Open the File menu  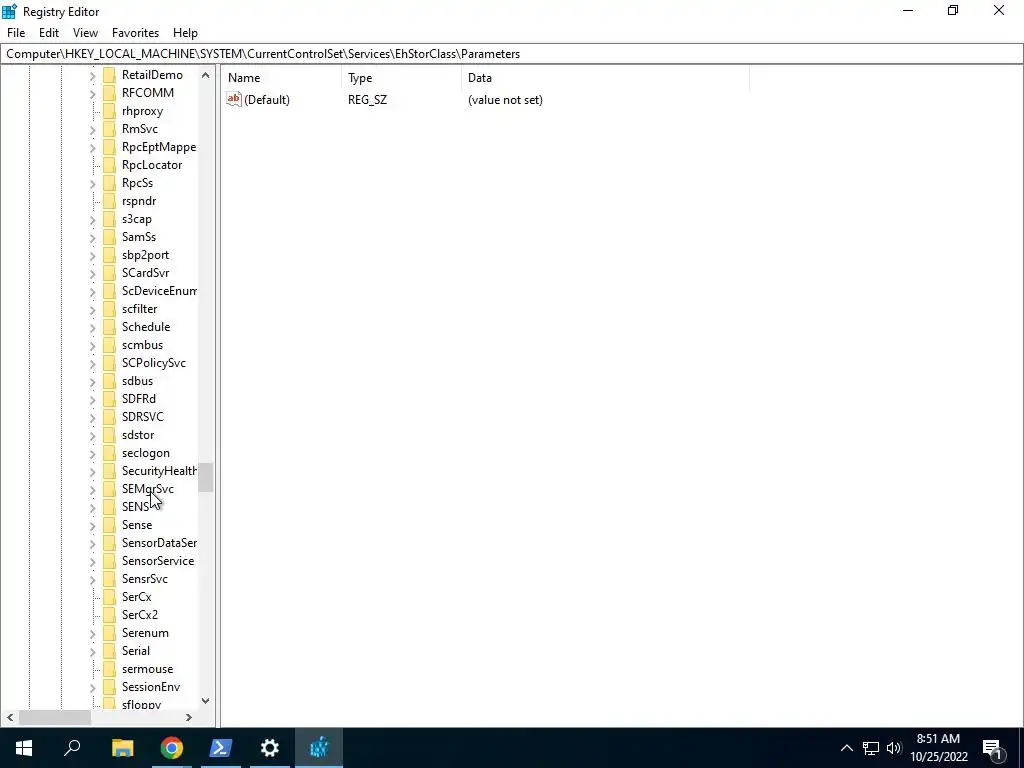coord(16,33)
